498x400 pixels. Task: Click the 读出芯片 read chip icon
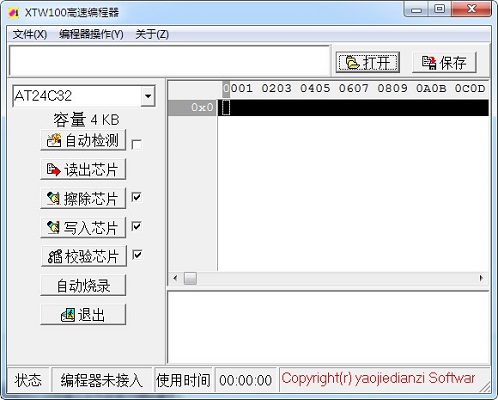[53, 170]
